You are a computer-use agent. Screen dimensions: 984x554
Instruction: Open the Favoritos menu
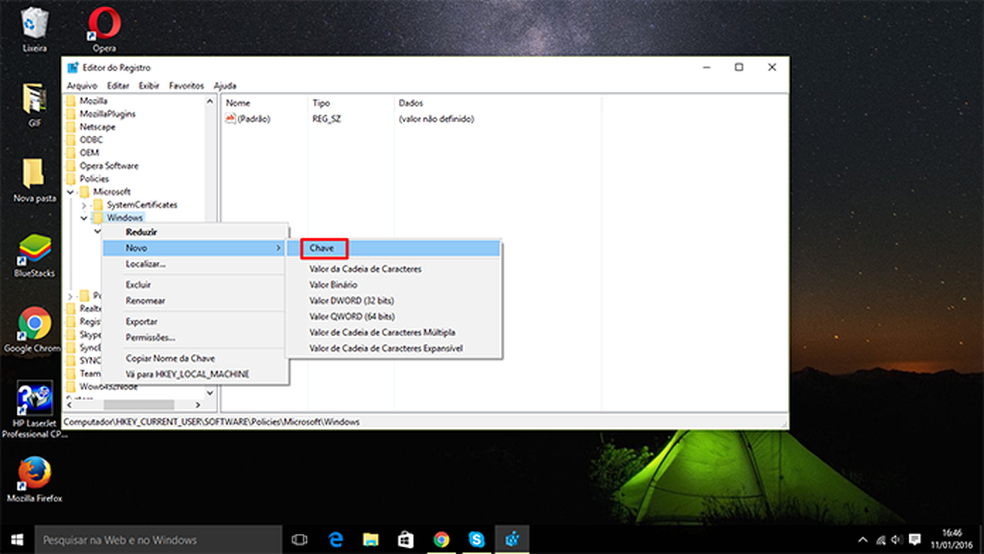(186, 86)
